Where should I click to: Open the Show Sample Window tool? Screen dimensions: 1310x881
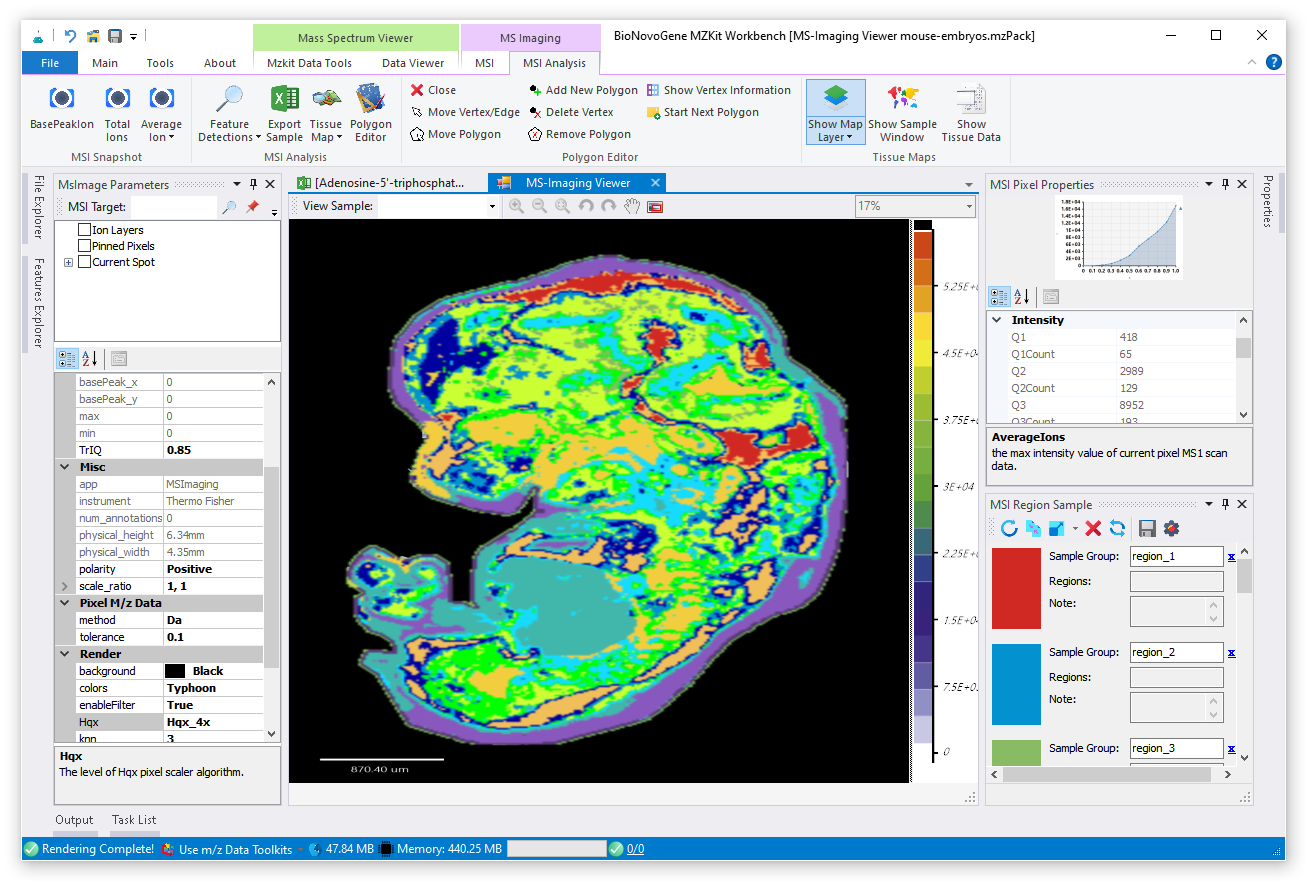(x=902, y=100)
